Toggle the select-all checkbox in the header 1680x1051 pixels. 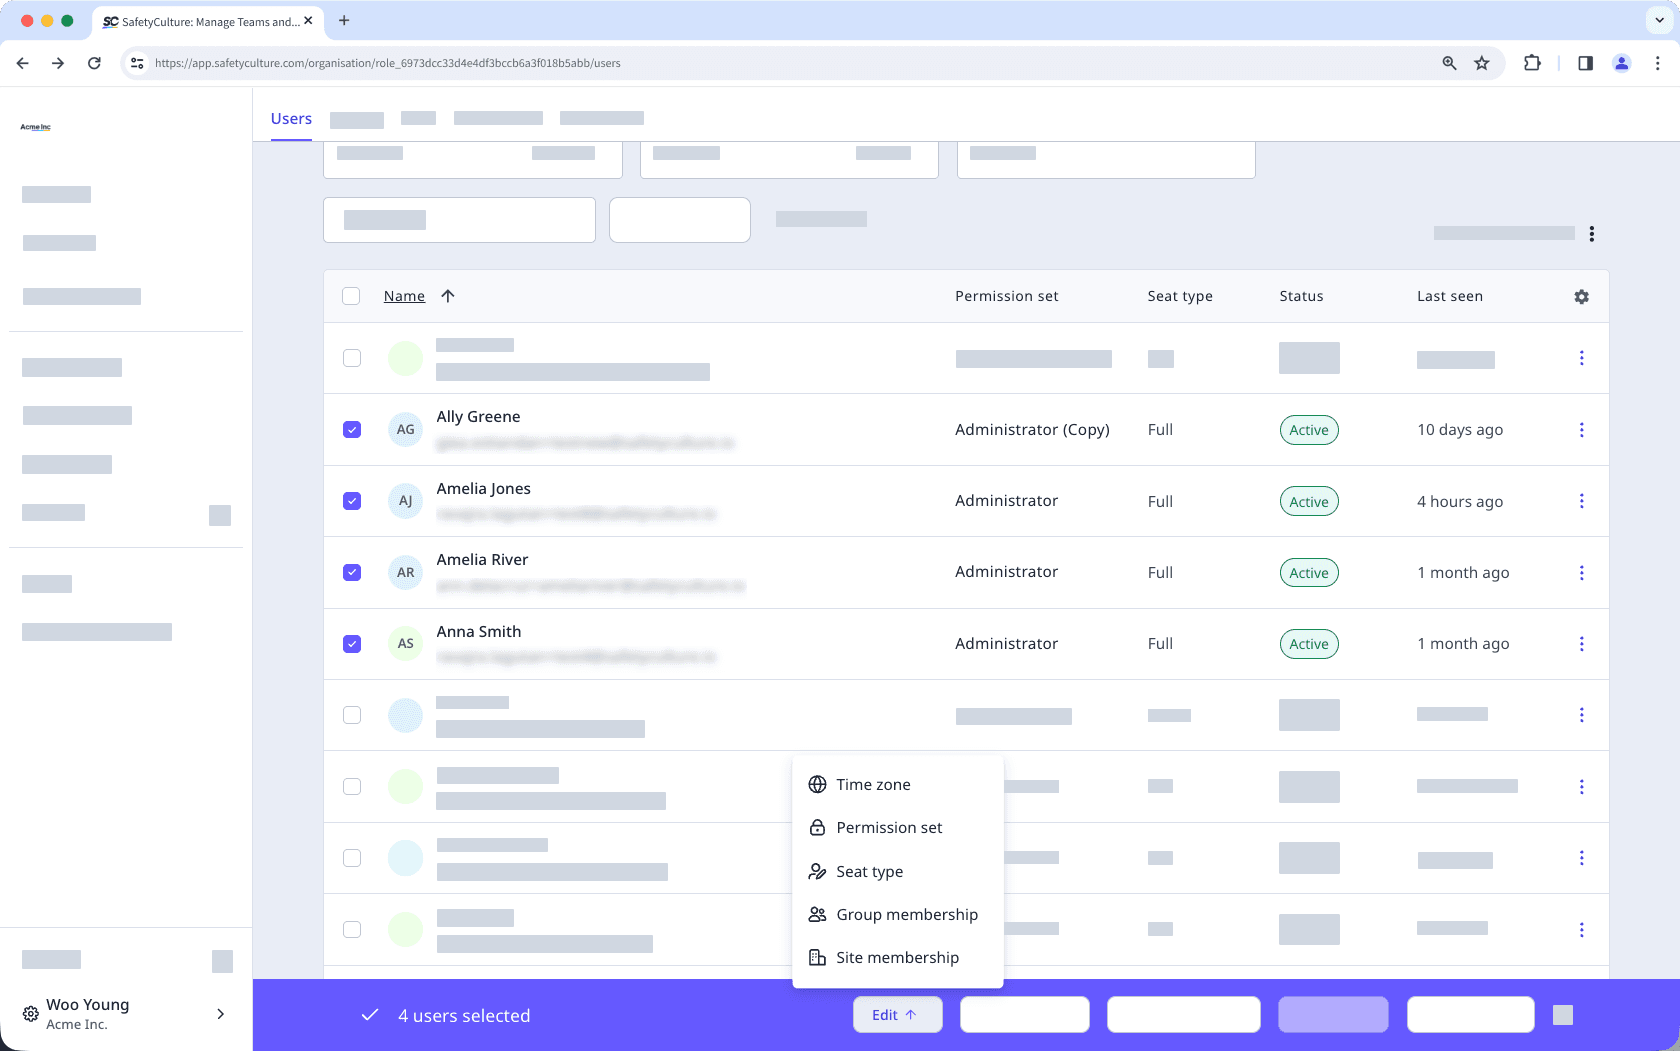click(351, 296)
